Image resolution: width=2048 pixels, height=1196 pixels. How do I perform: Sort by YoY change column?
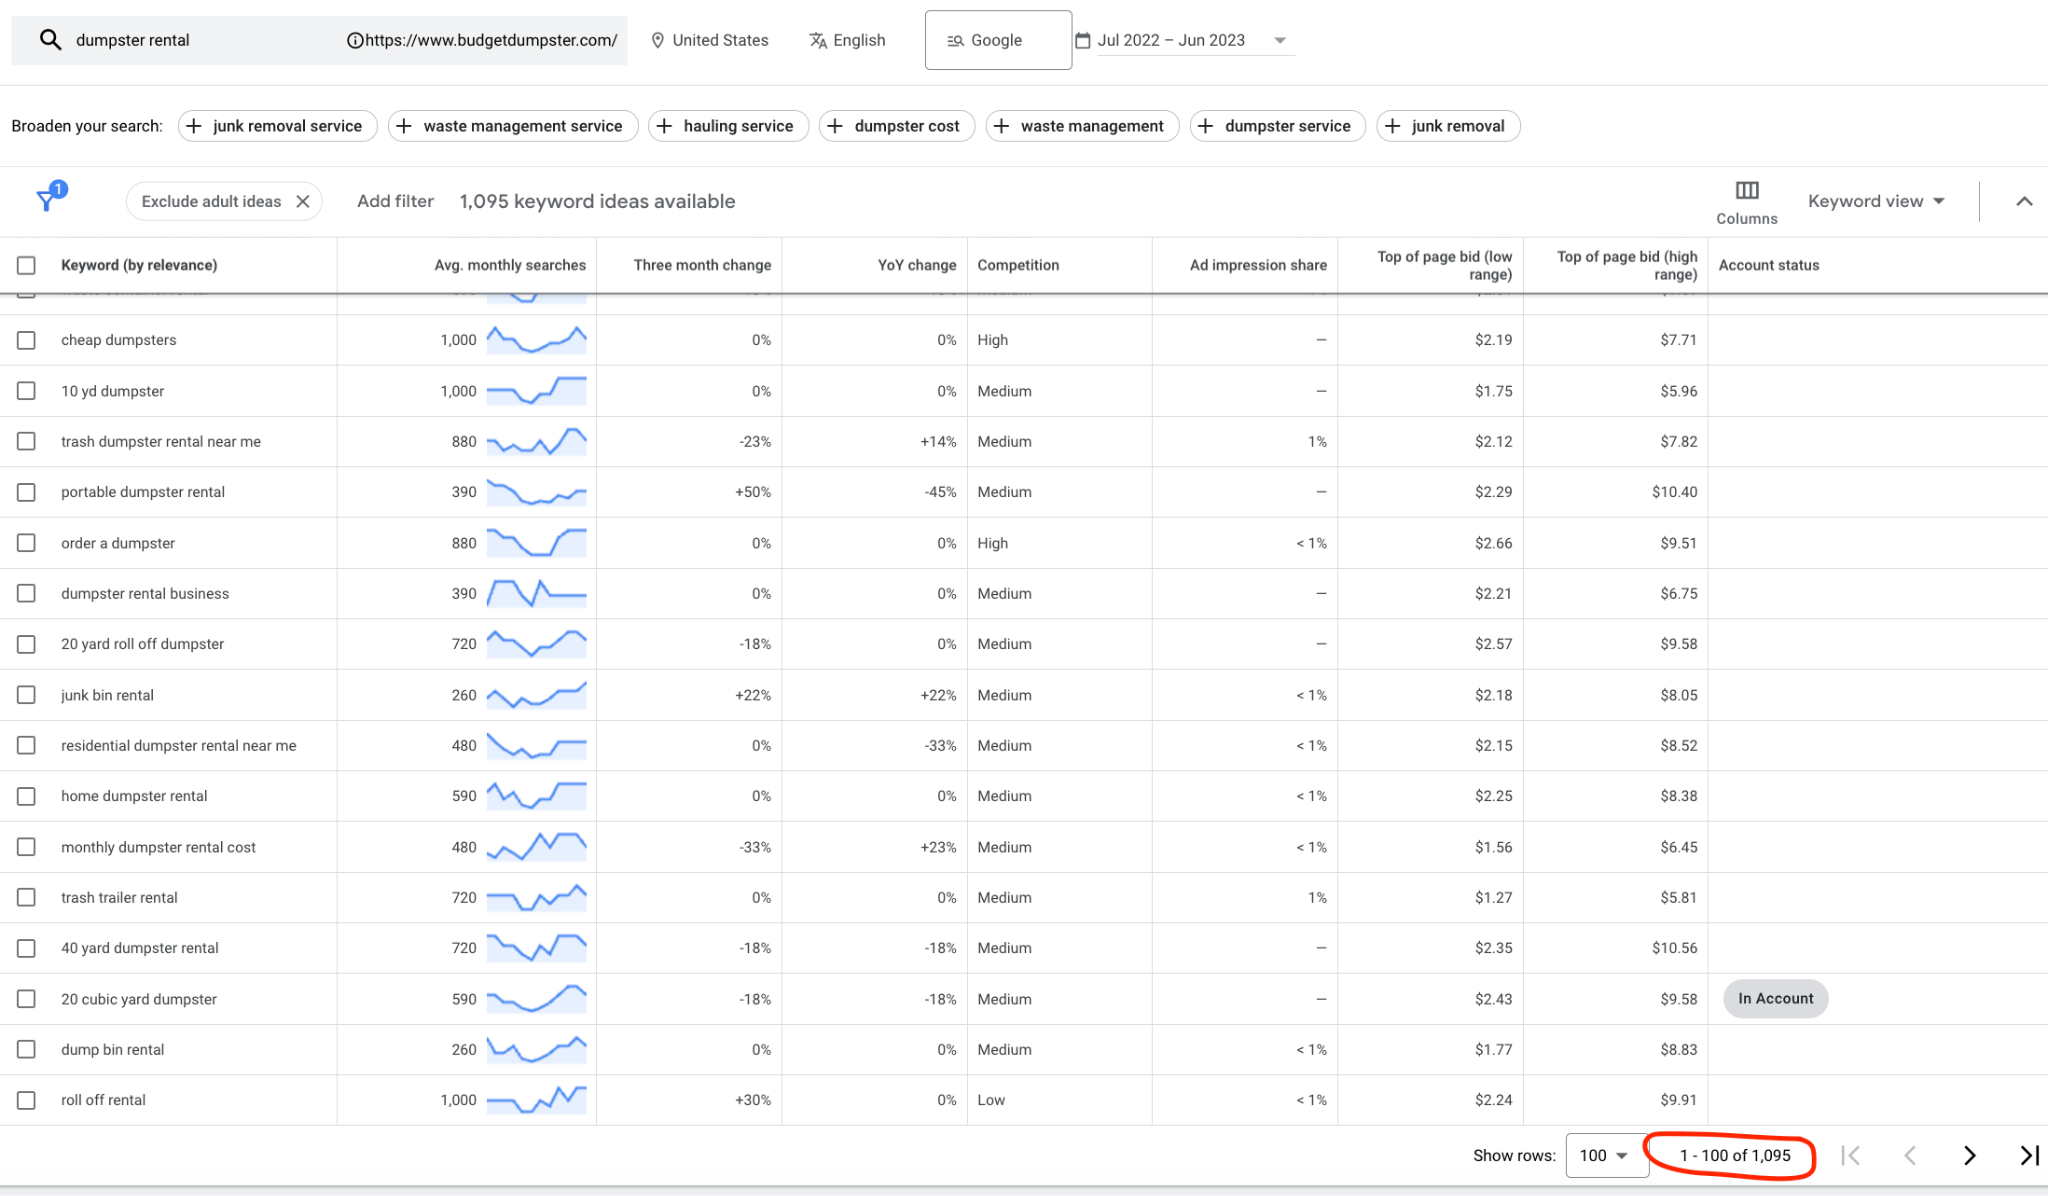coord(917,265)
